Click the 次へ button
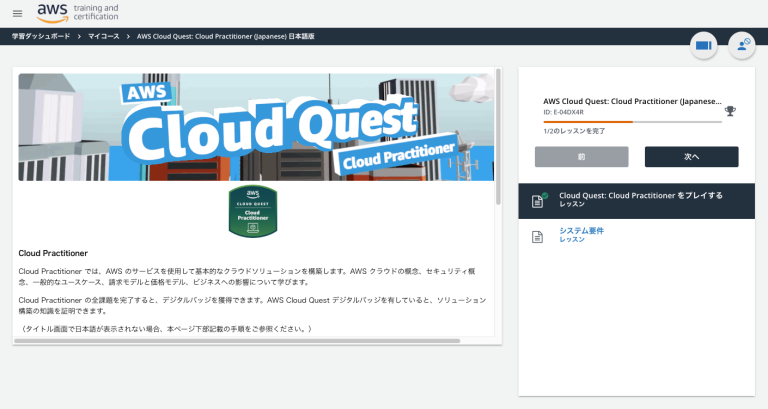The image size is (768, 409). (x=692, y=157)
